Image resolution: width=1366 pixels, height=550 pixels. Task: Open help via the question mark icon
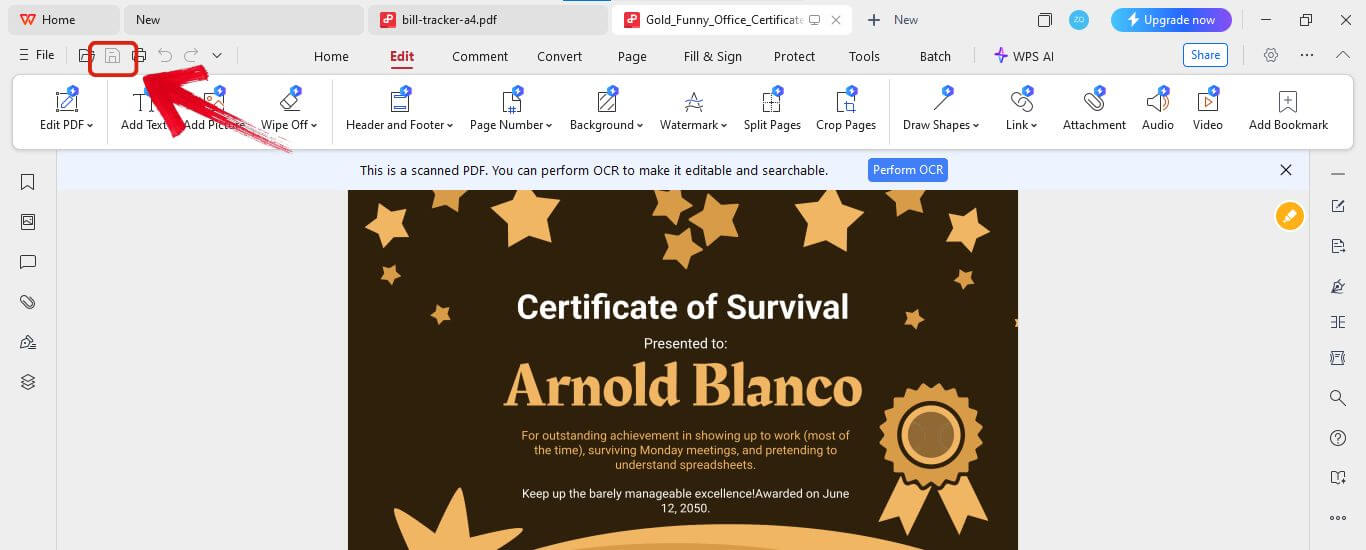[1338, 438]
